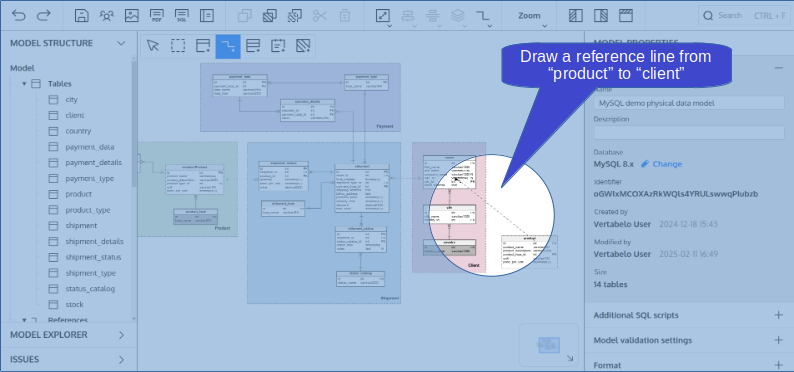Toggle the left panel visibility icon
The width and height of the screenshot is (794, 372).
576,16
